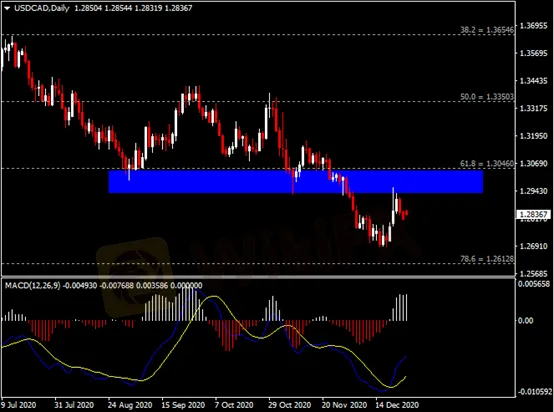Select price scale value 1.33175
The image size is (554, 412).
(534, 108)
